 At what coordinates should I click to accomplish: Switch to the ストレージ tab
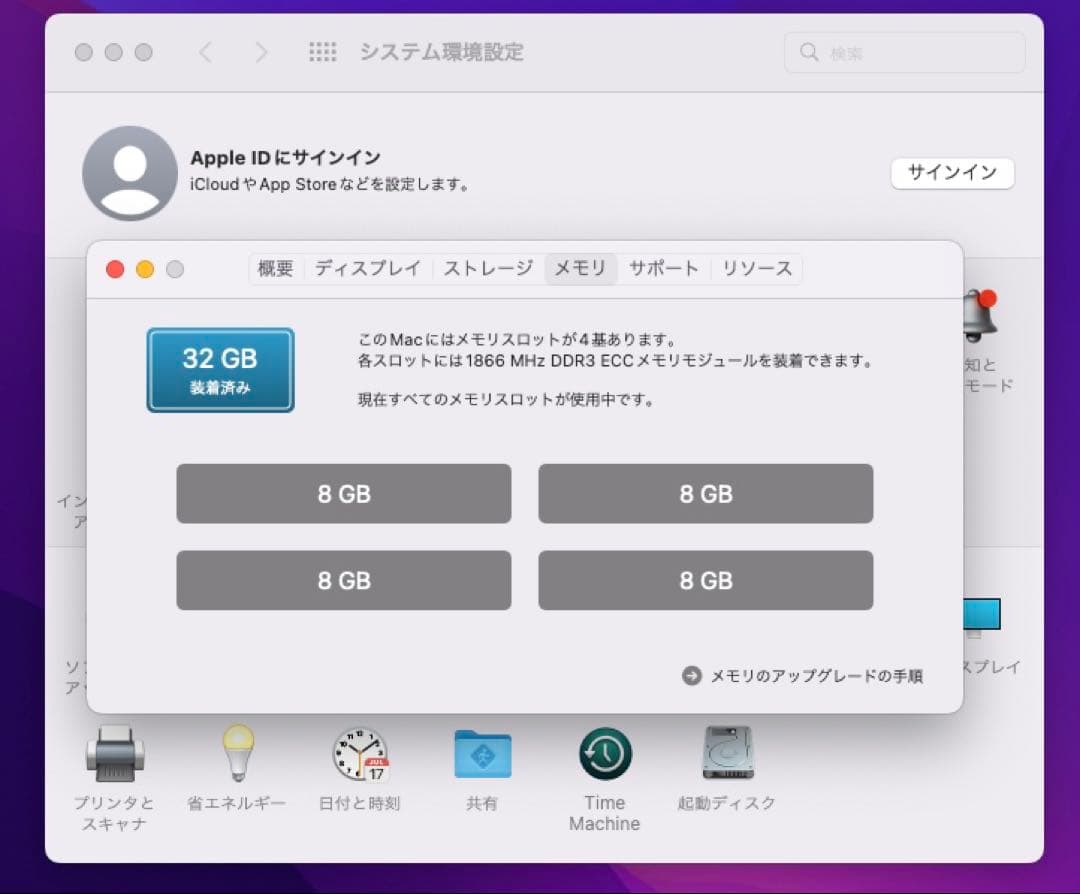486,268
